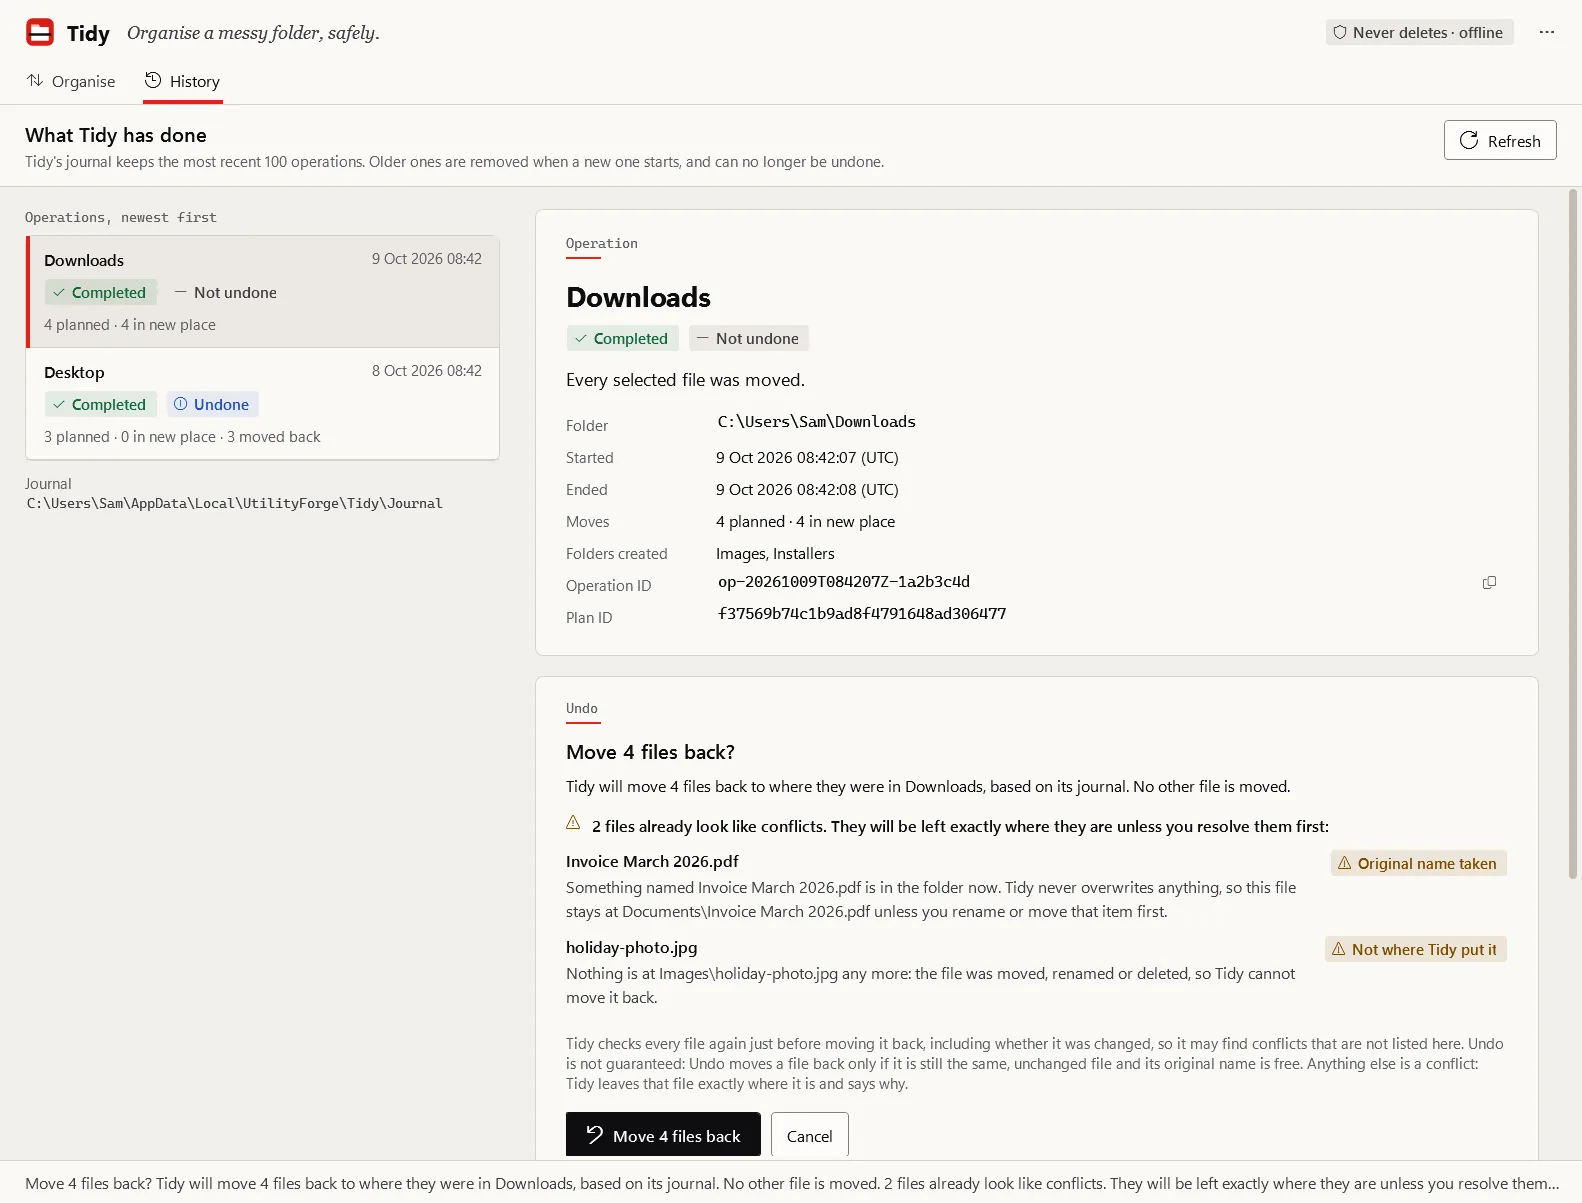This screenshot has width=1582, height=1203.
Task: Click Completed badge in Downloads list row
Action: [x=100, y=292]
